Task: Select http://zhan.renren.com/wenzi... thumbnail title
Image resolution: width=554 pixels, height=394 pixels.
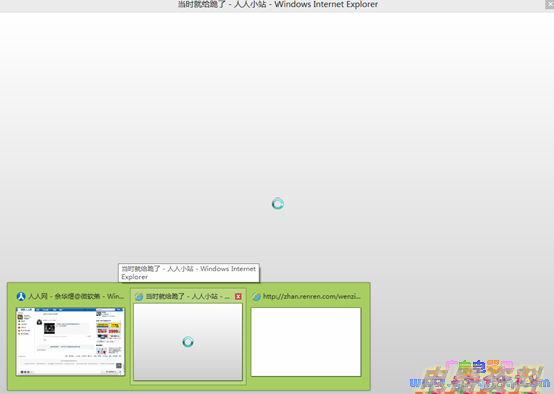Action: (312, 296)
